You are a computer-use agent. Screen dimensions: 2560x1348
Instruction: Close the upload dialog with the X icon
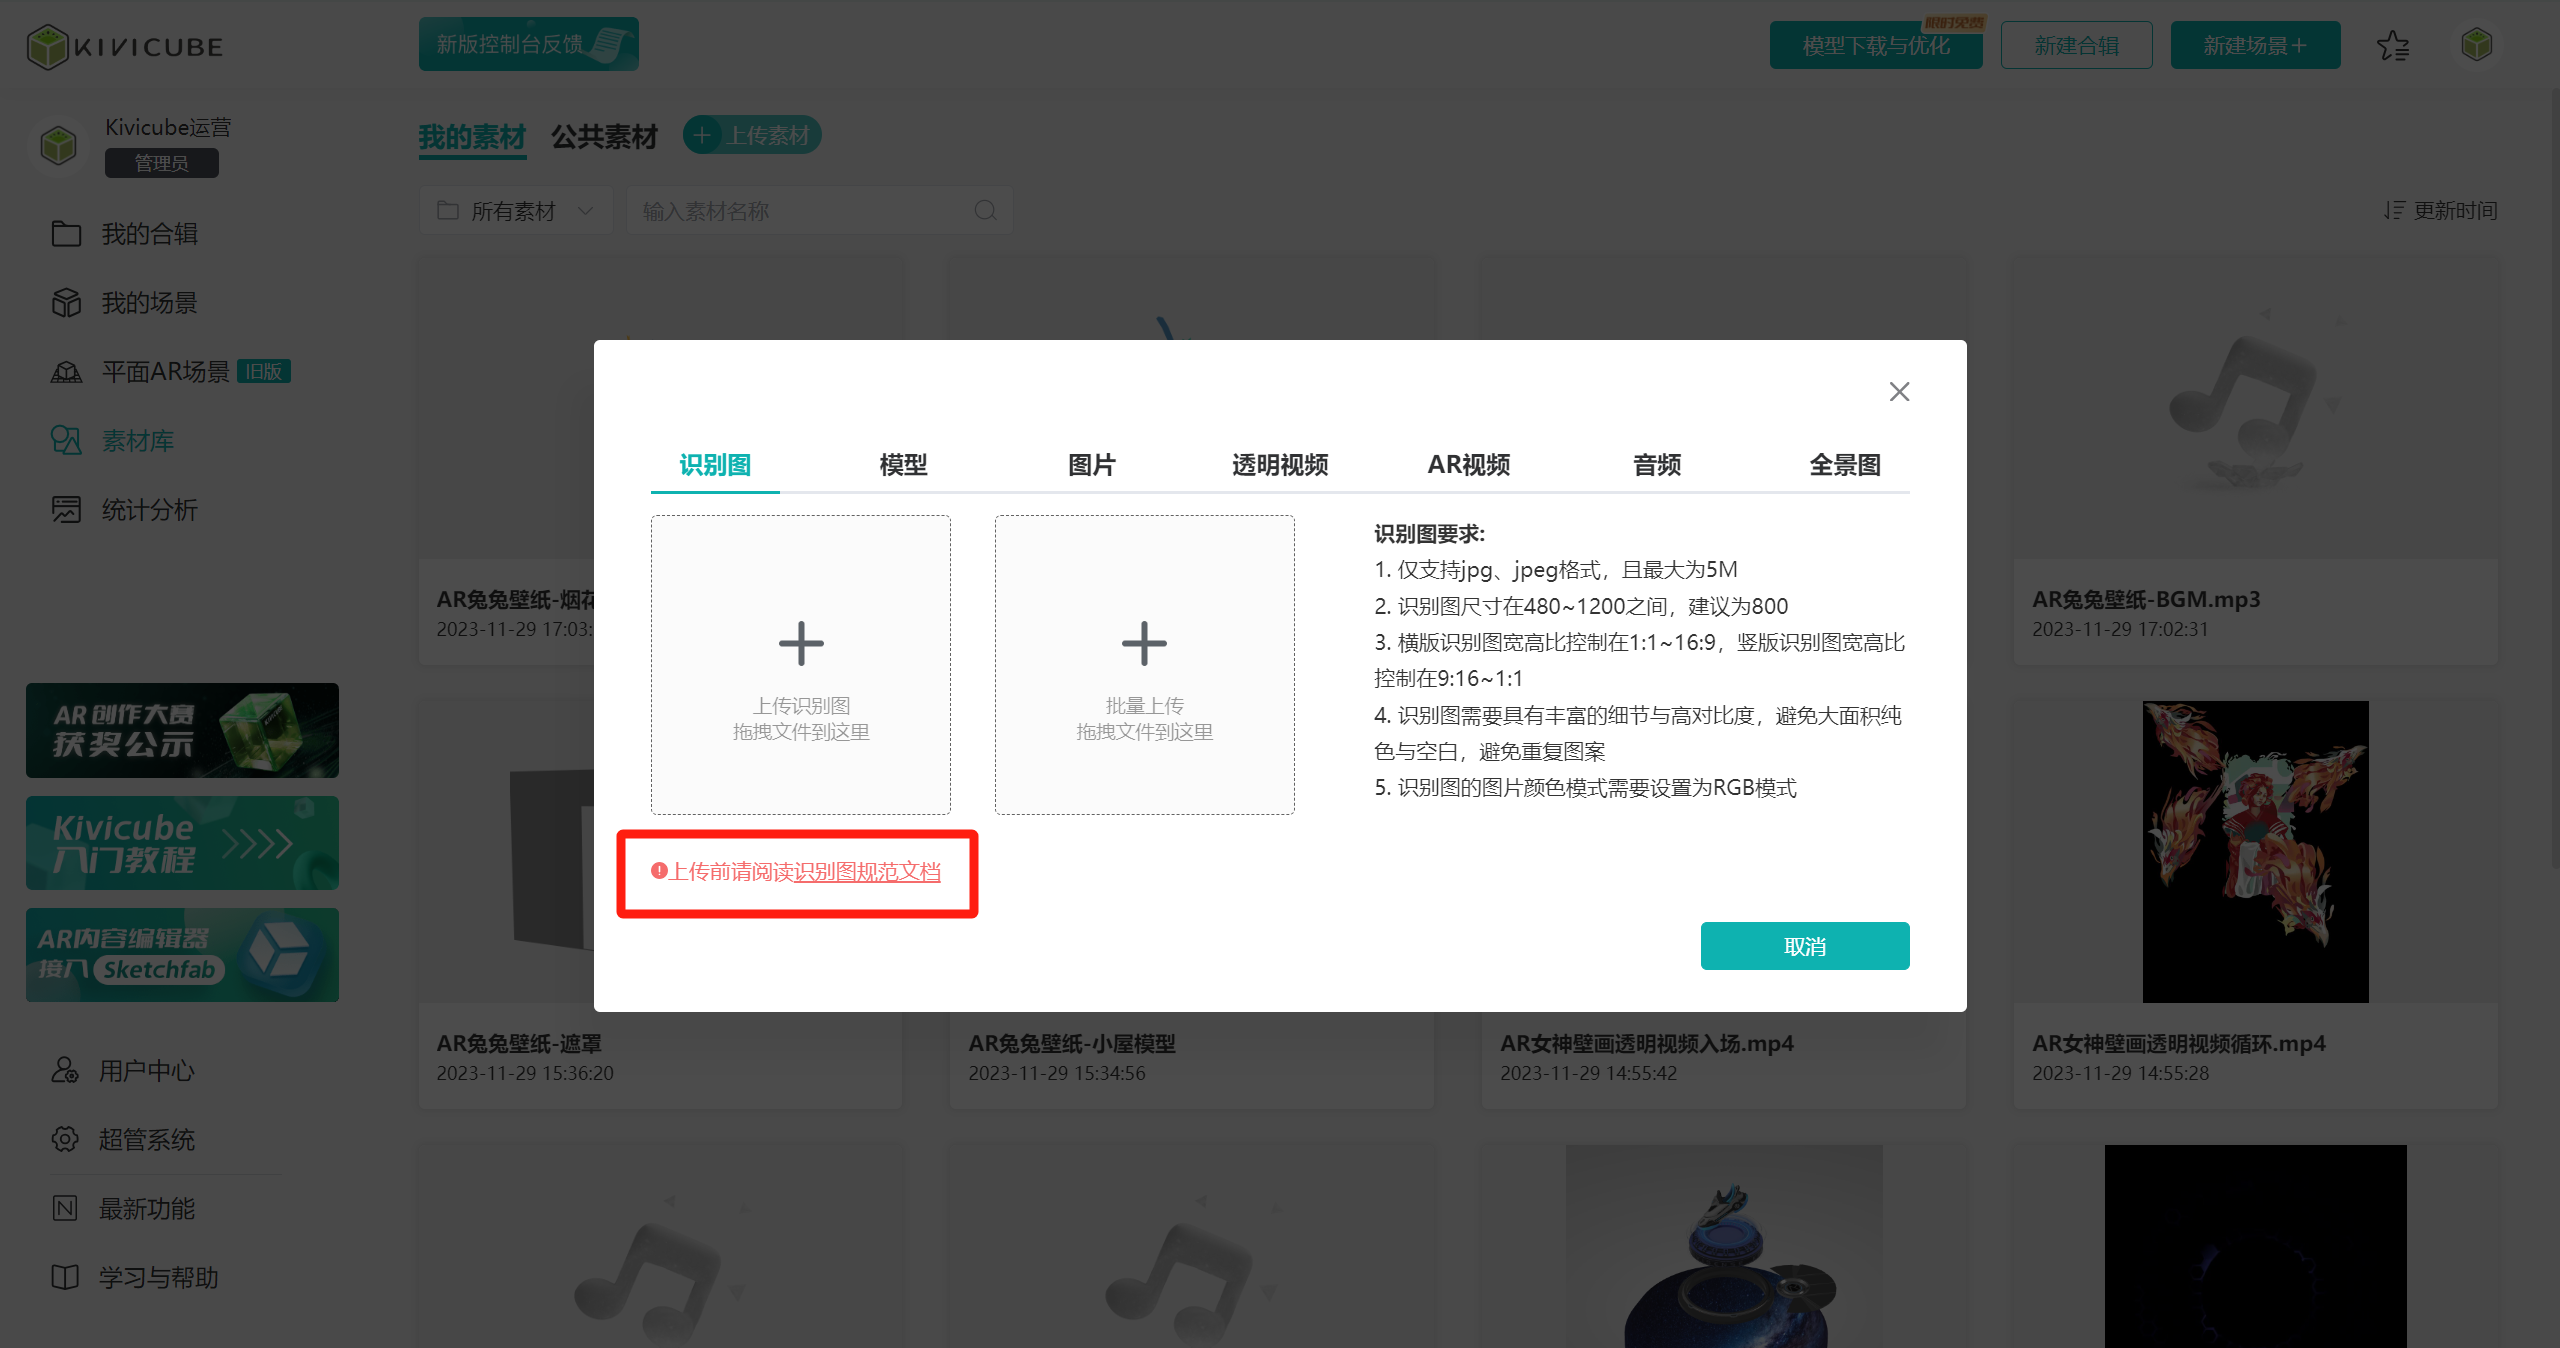coord(1899,392)
